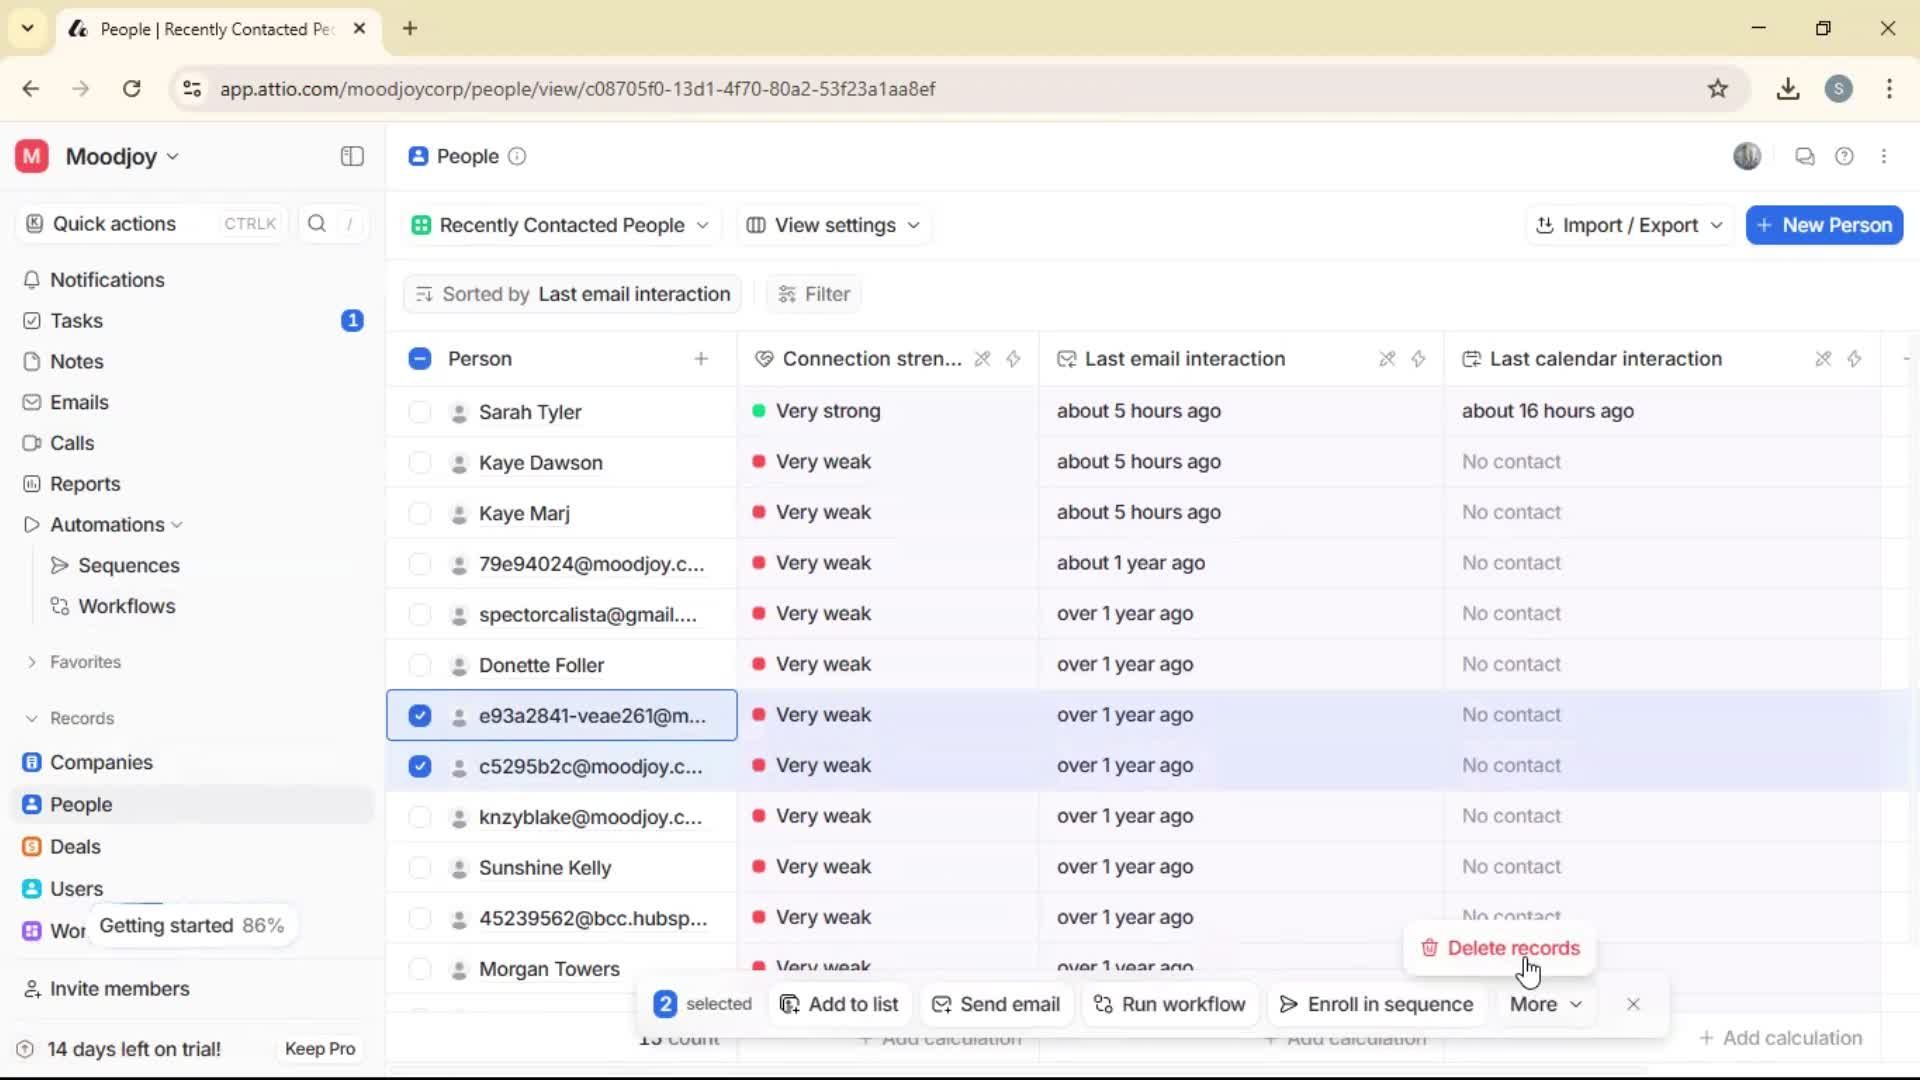Screen dimensions: 1920x1080
Task: Expand the More menu in the selection toolbar
Action: [x=1544, y=1004]
